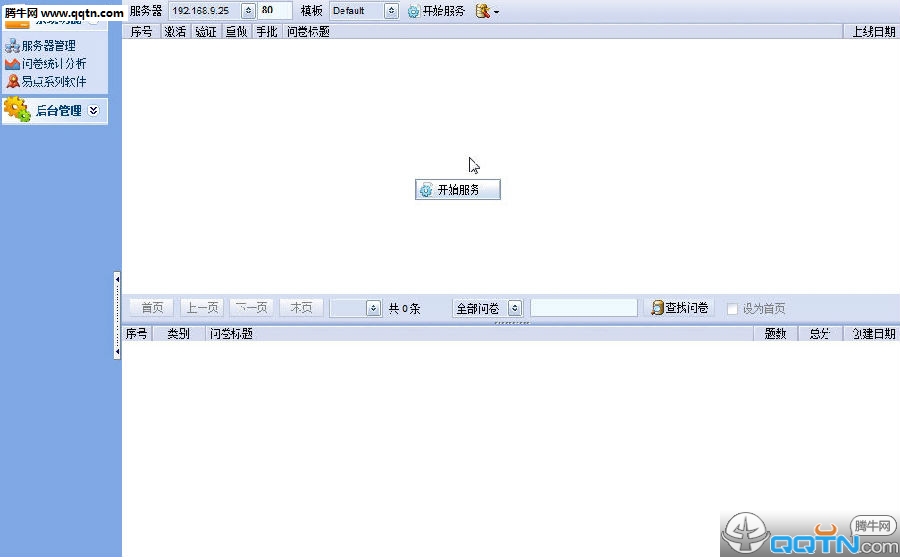Expand the 后台管理 panel chevron

pos(94,111)
